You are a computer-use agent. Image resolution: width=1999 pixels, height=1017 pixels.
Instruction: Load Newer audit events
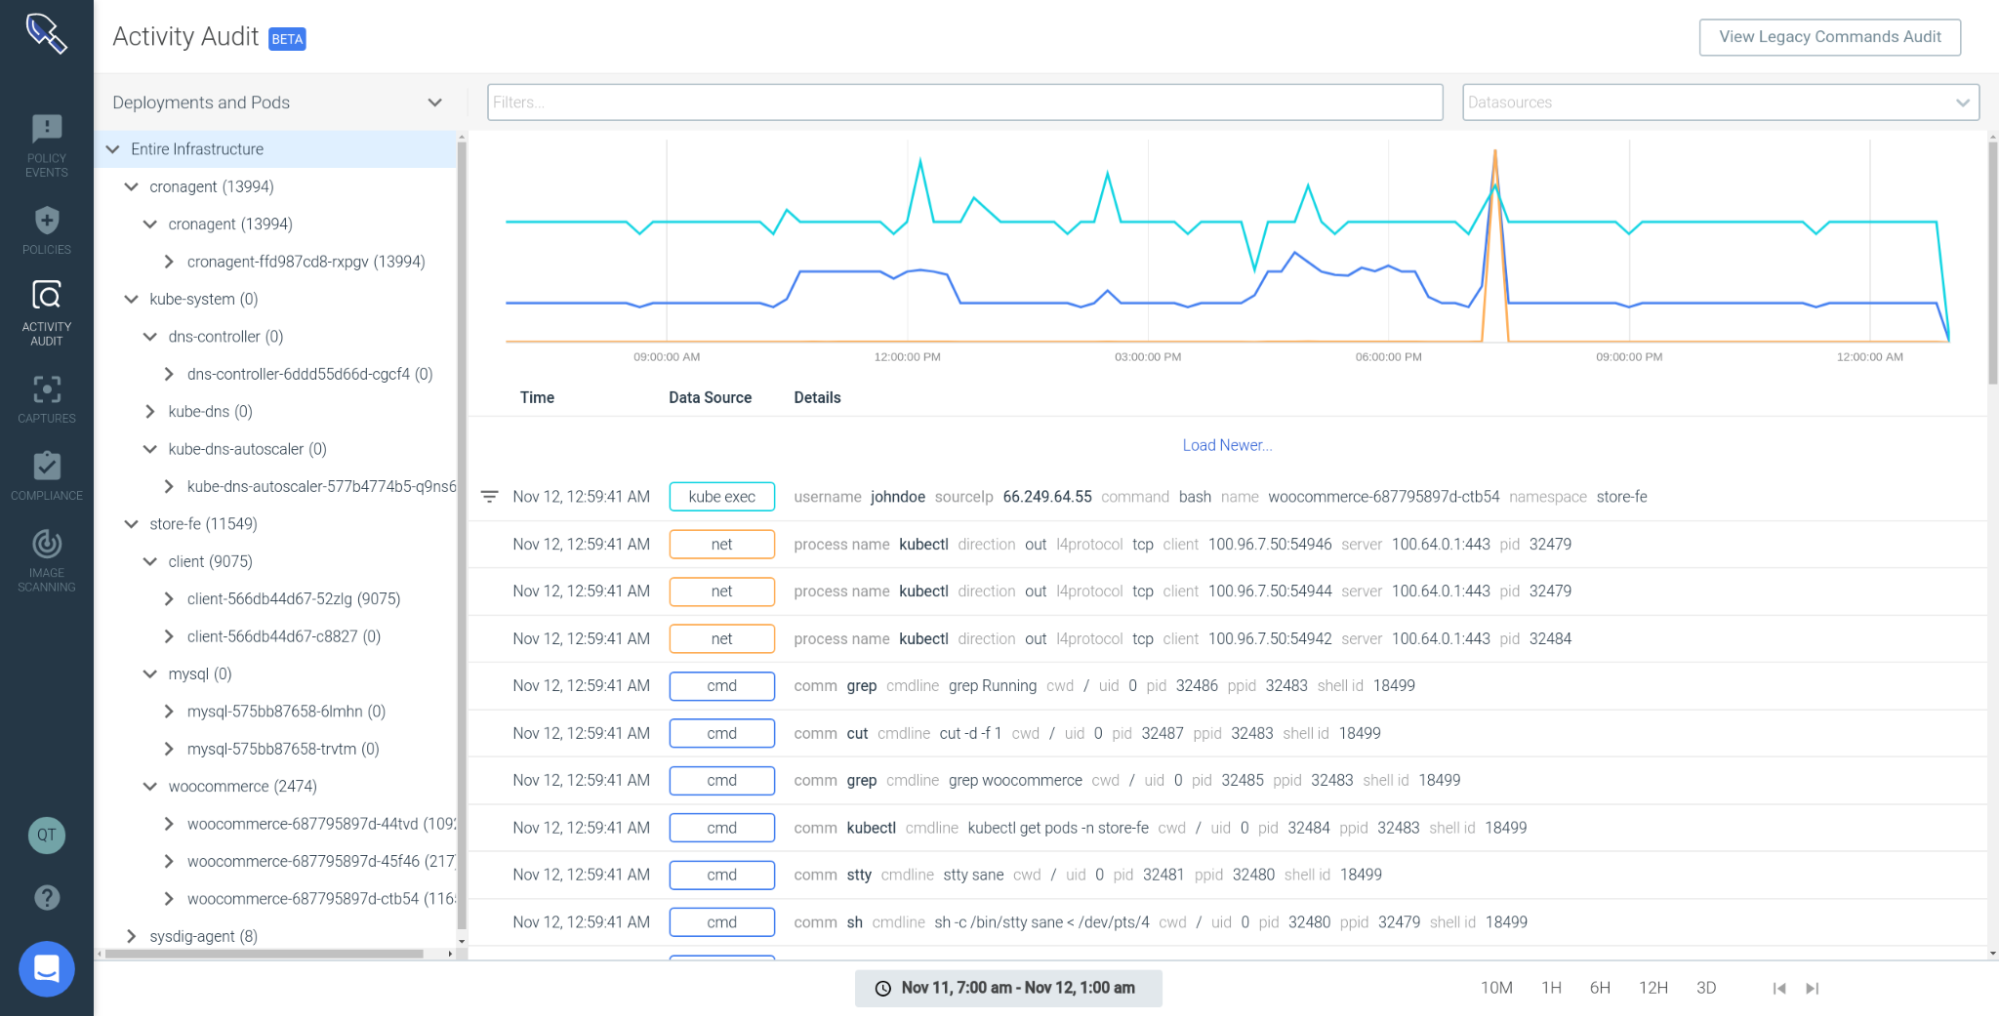point(1227,445)
